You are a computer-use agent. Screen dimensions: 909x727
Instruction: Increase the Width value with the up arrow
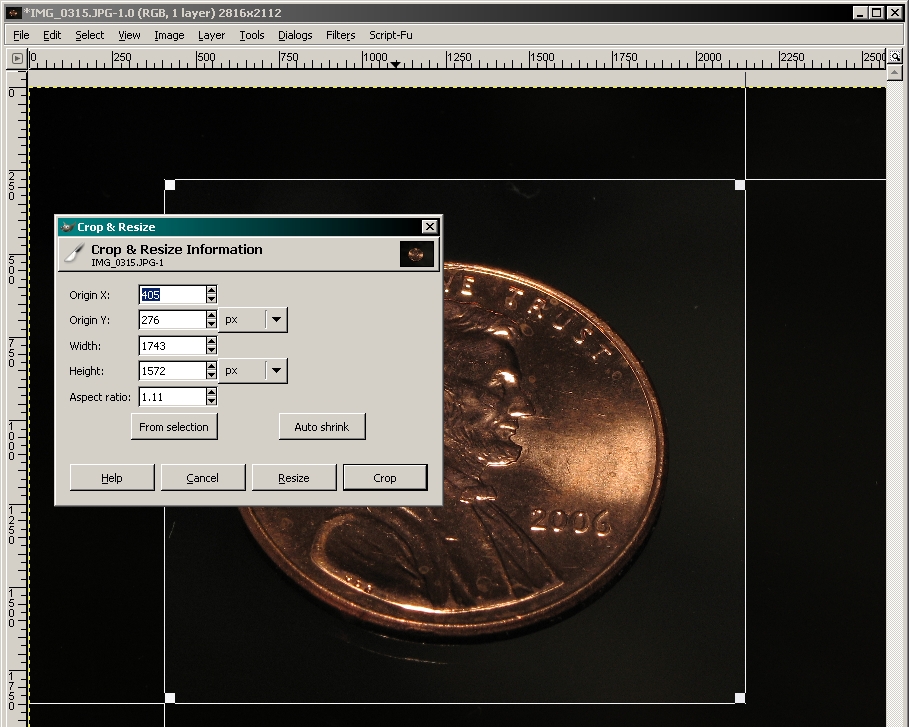coord(211,341)
